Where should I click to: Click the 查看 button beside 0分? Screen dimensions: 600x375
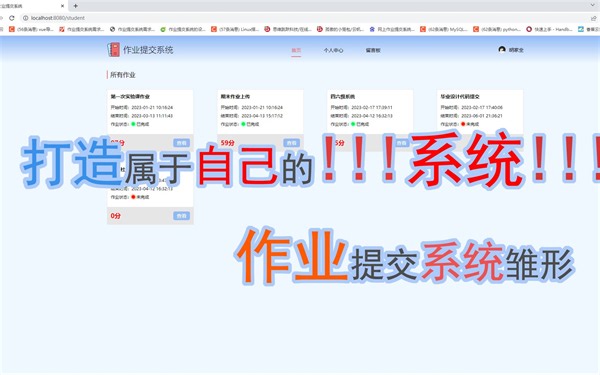click(181, 216)
